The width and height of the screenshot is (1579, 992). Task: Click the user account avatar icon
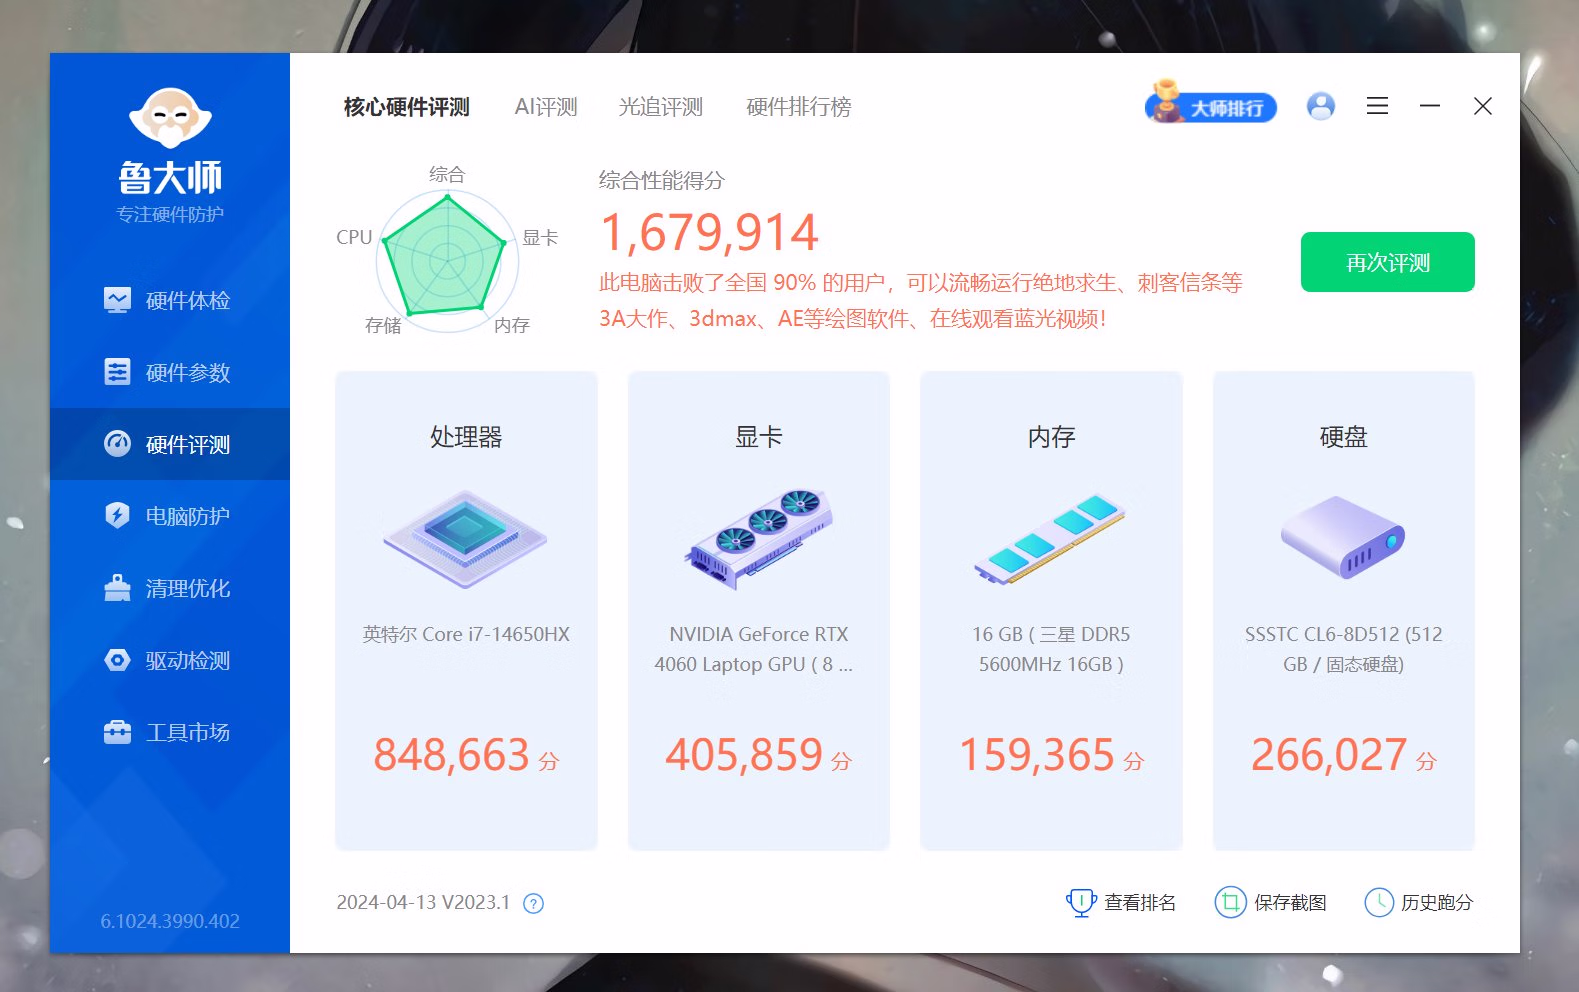point(1321,106)
